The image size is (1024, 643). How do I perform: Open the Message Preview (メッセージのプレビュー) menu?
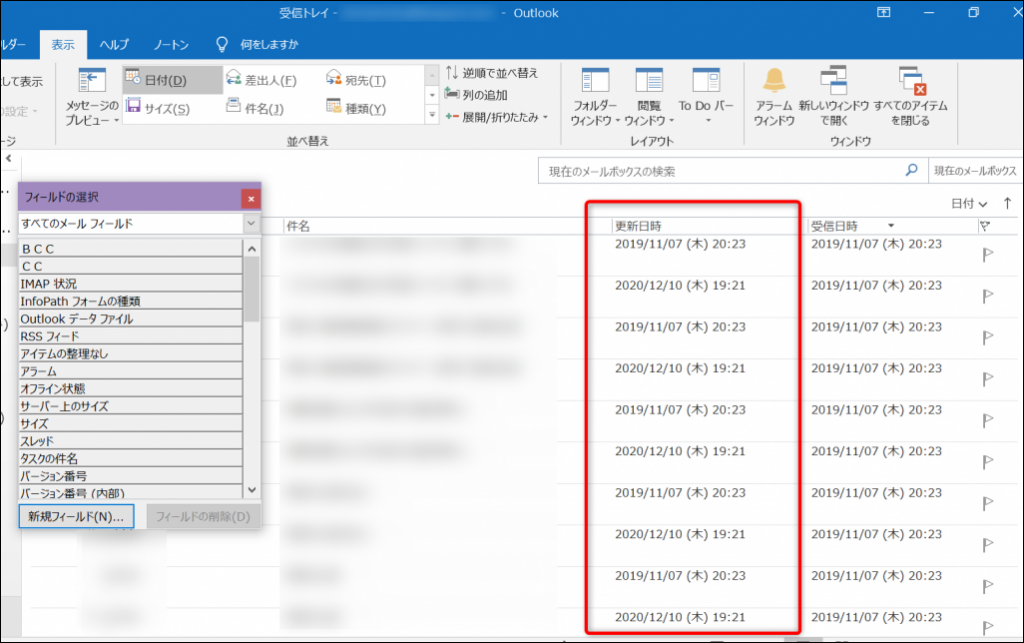(x=91, y=97)
